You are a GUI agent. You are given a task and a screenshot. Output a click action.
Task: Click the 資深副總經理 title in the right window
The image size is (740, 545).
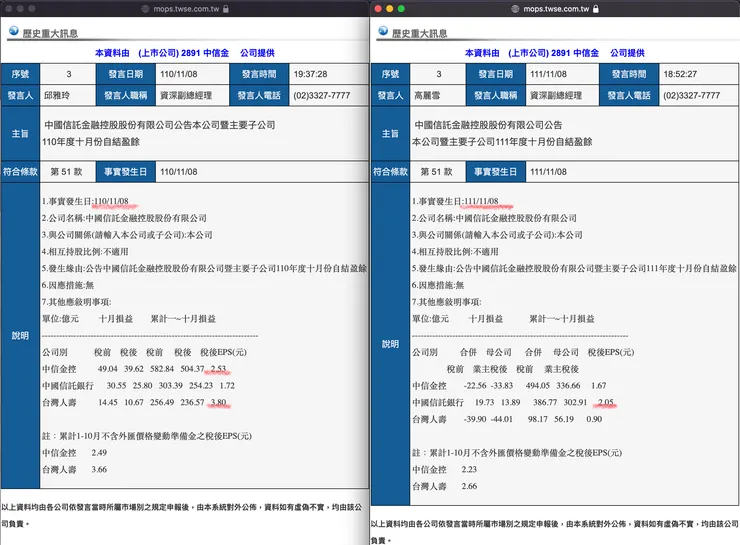coord(556,95)
